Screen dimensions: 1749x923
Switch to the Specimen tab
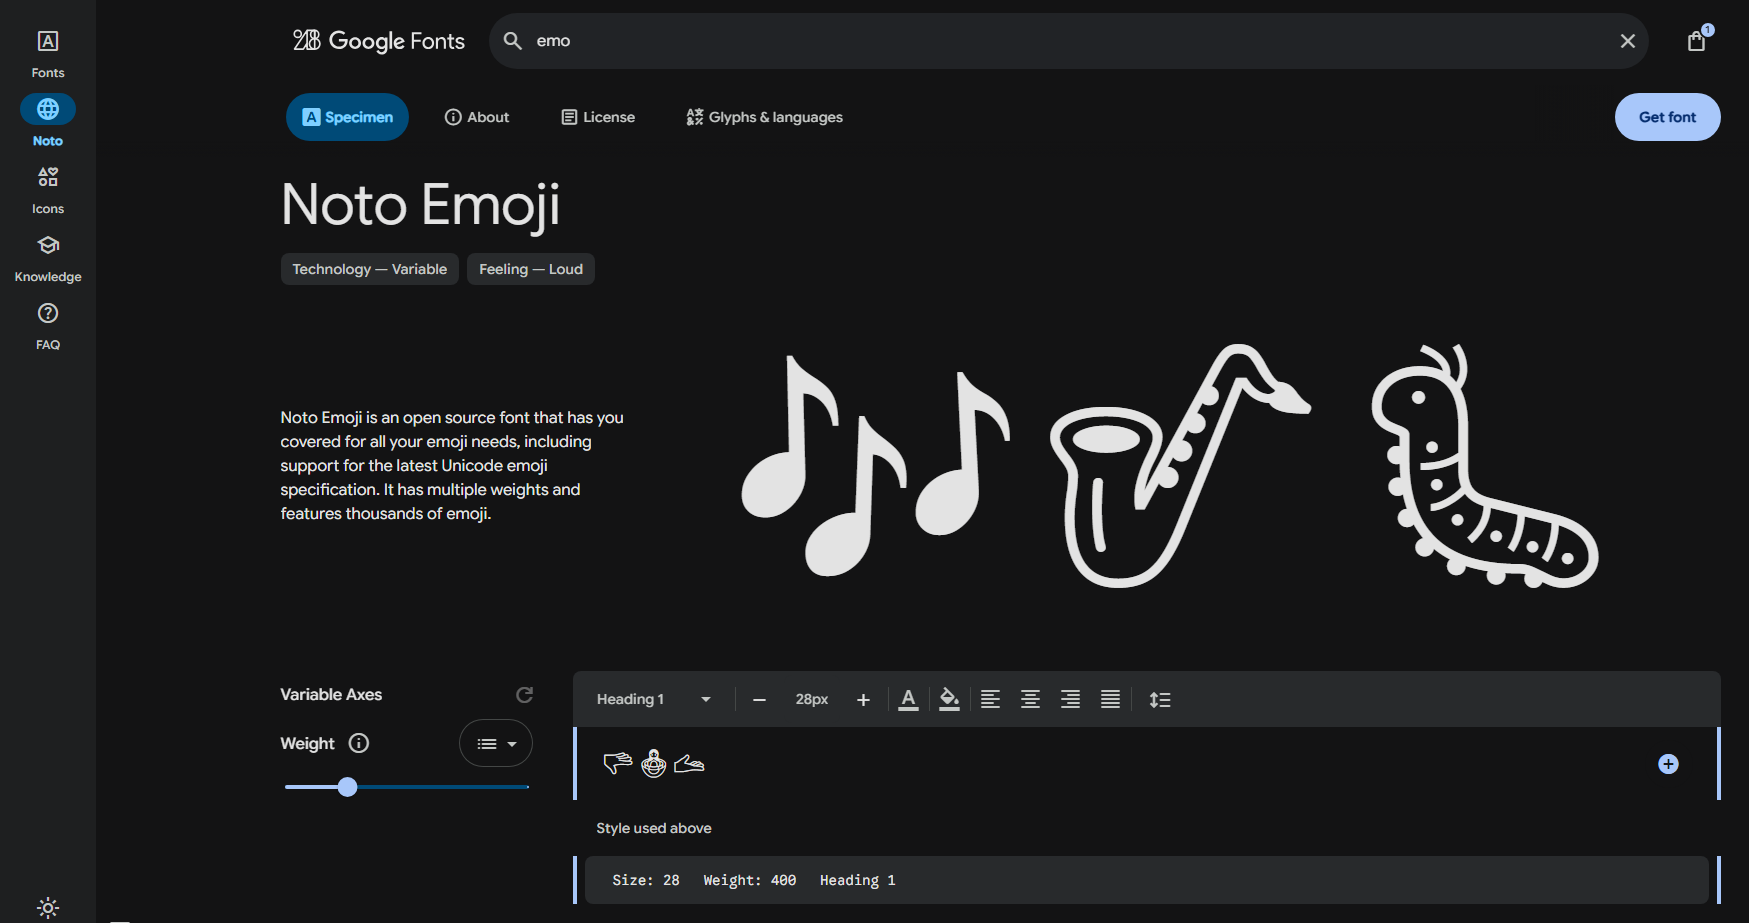(x=347, y=117)
